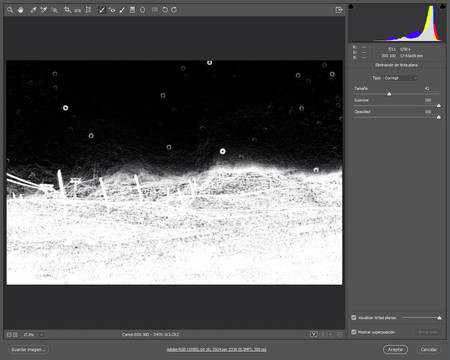Select the large spot marker near image center

(x=223, y=151)
